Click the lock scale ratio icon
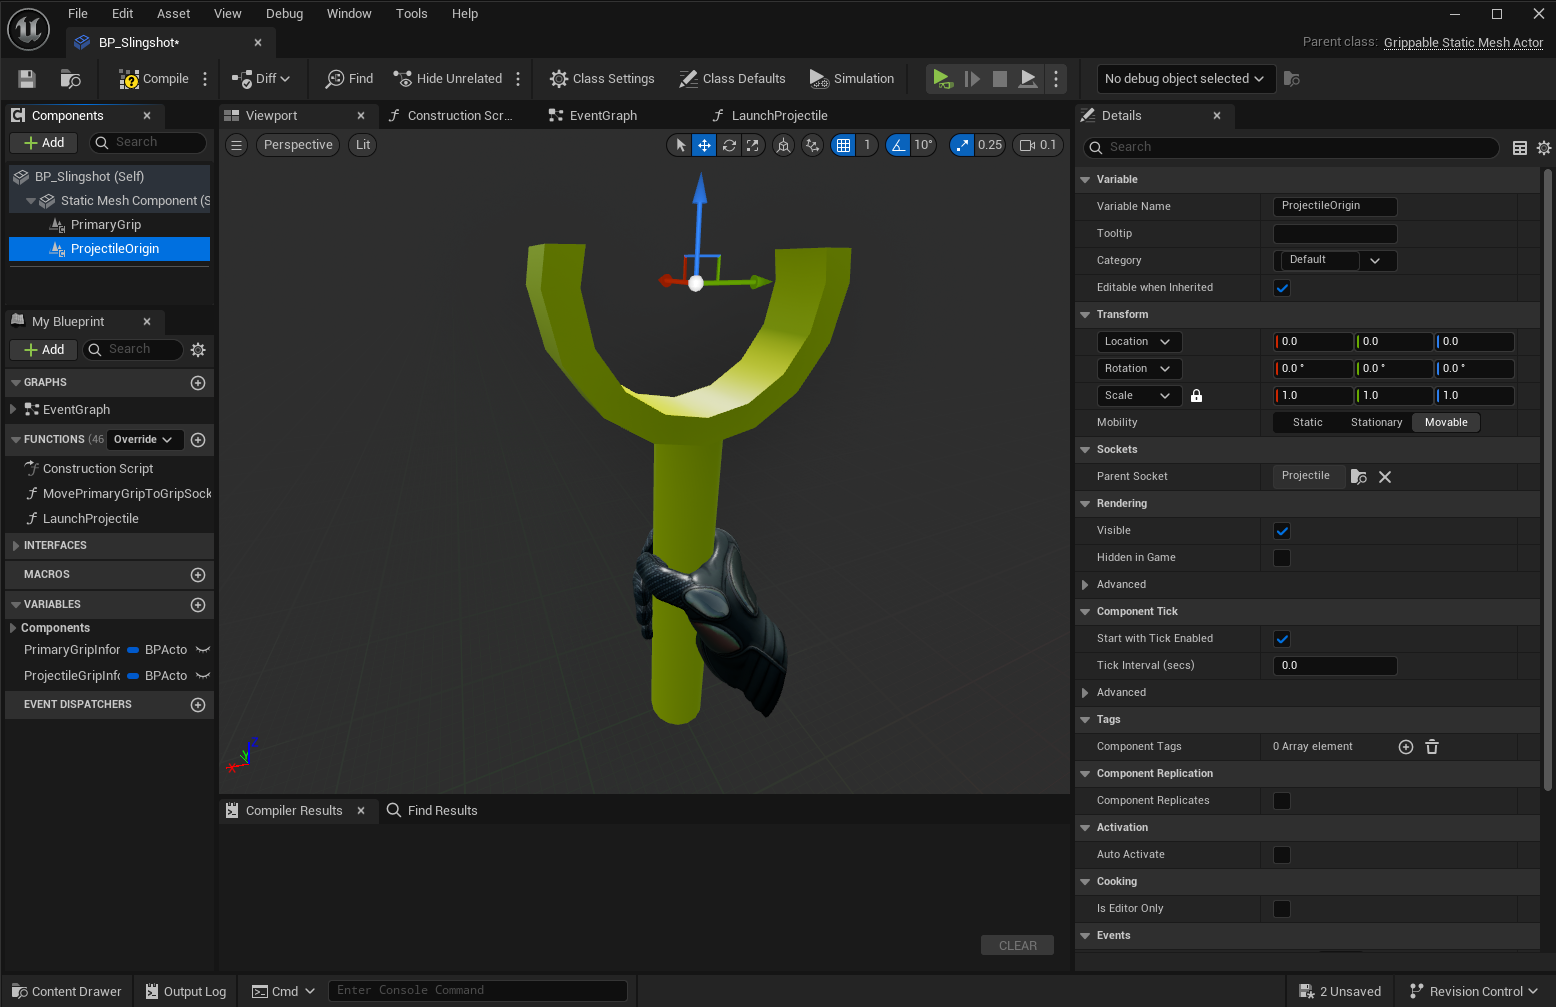 tap(1196, 396)
